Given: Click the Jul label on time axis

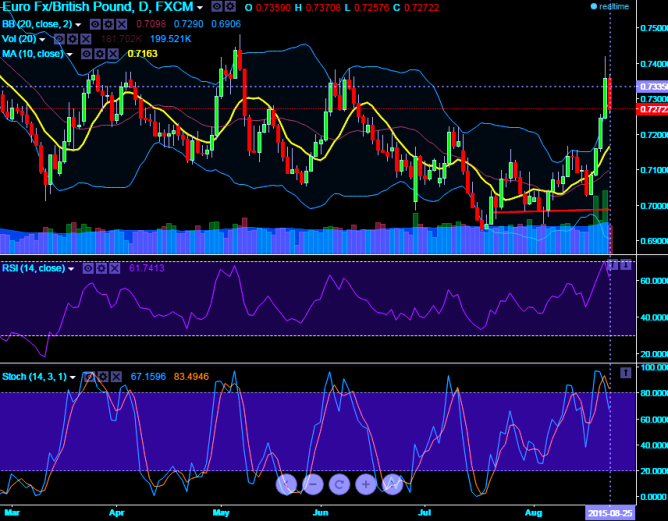Looking at the screenshot, I should (424, 512).
